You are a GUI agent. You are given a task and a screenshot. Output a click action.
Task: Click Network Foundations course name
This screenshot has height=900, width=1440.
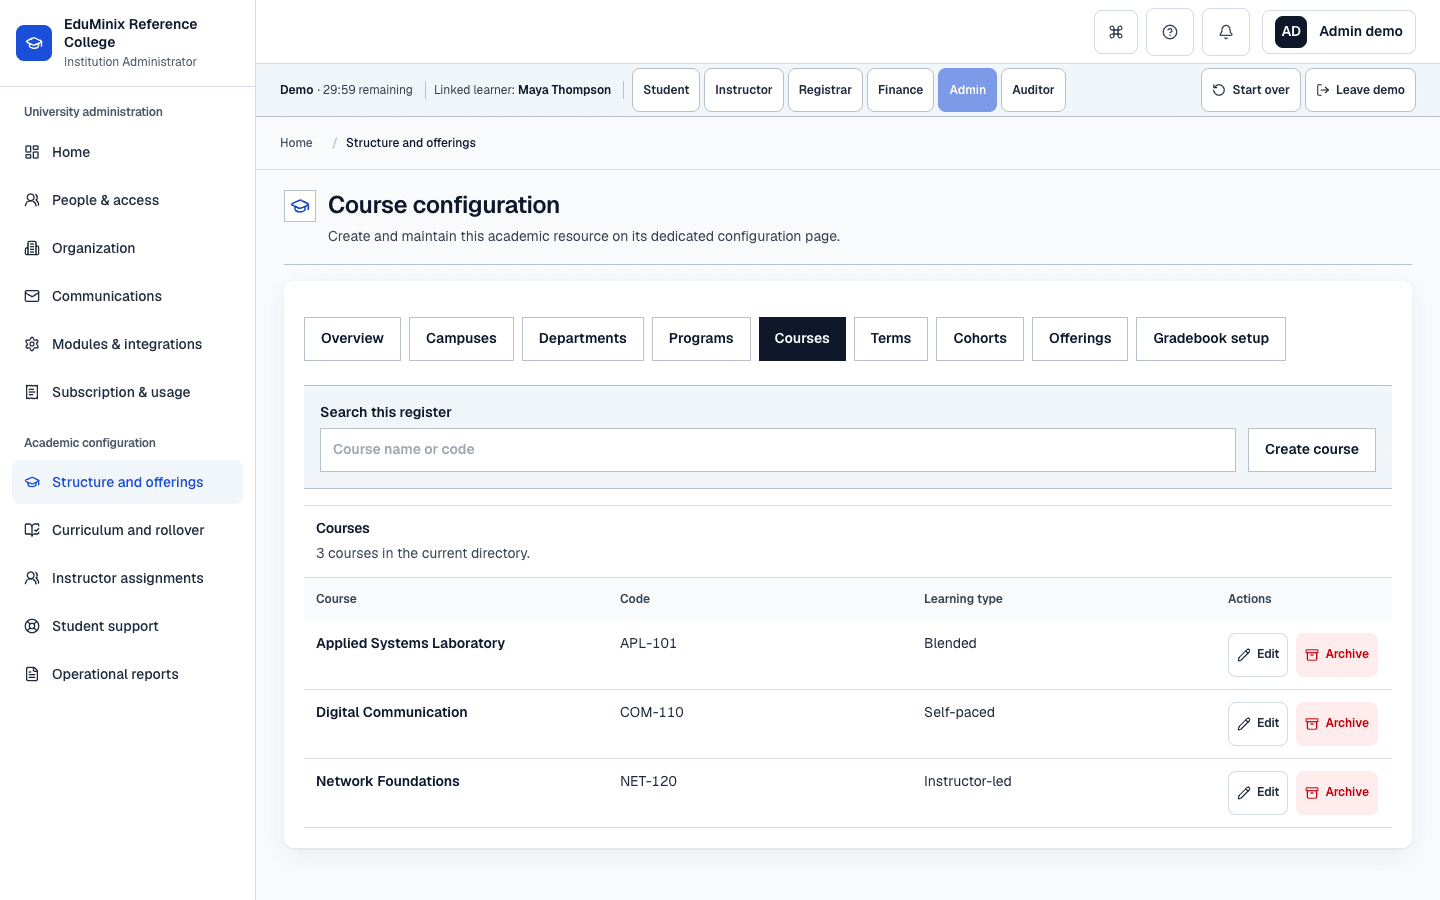coord(388,781)
